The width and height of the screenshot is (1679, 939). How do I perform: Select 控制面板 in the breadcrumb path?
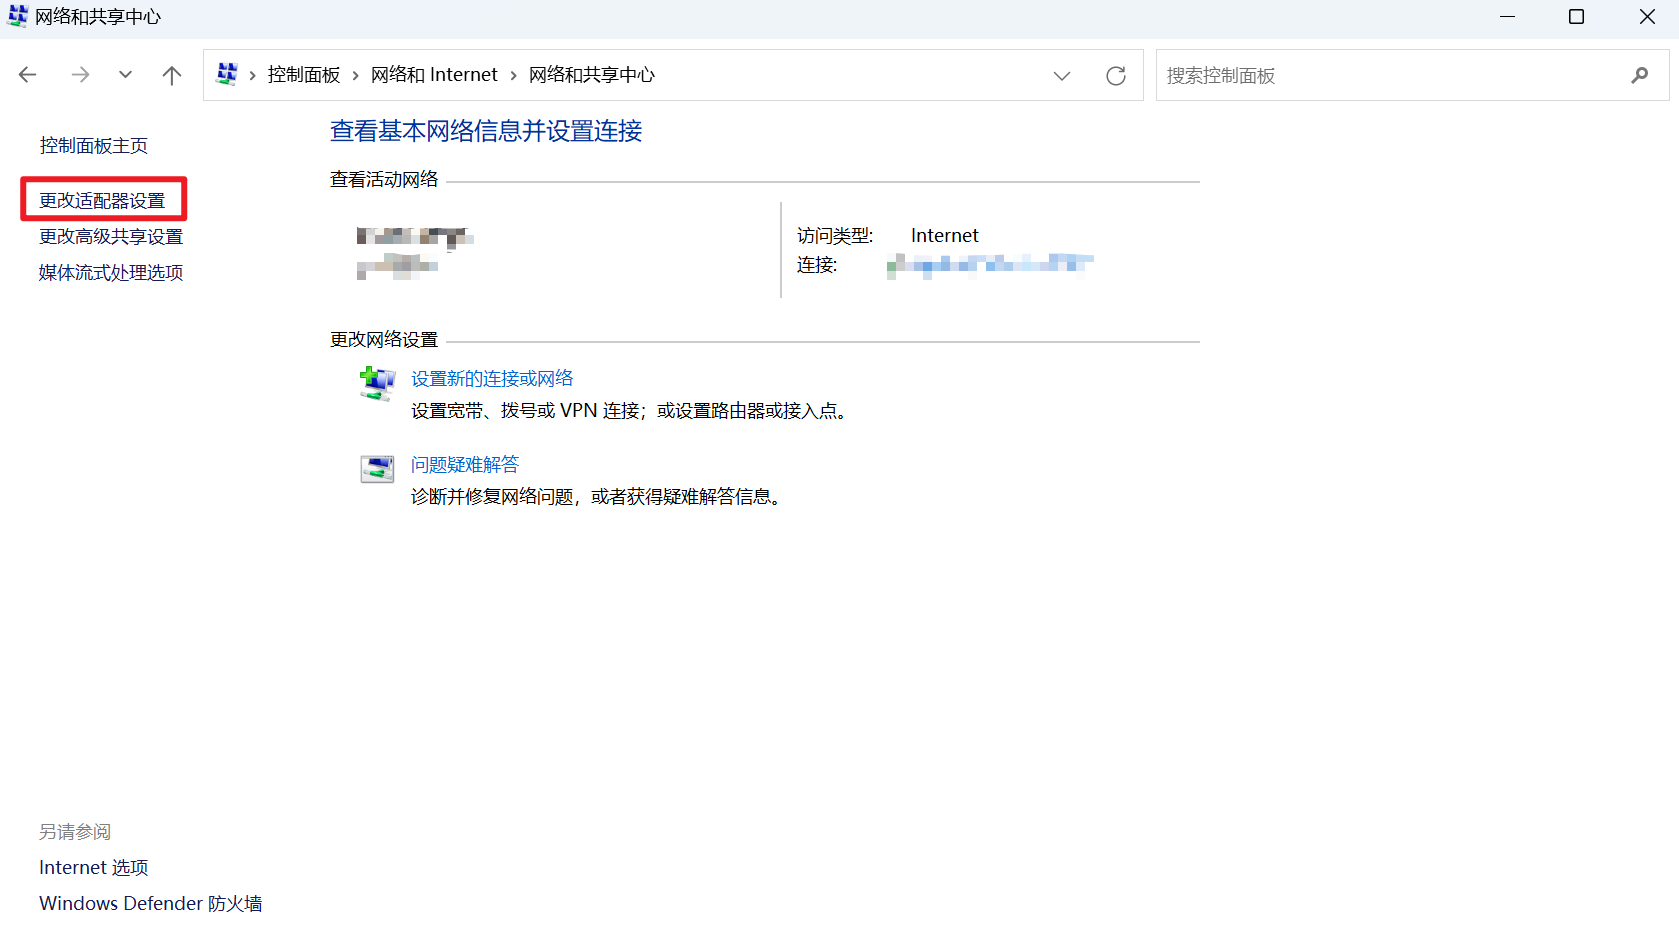303,74
